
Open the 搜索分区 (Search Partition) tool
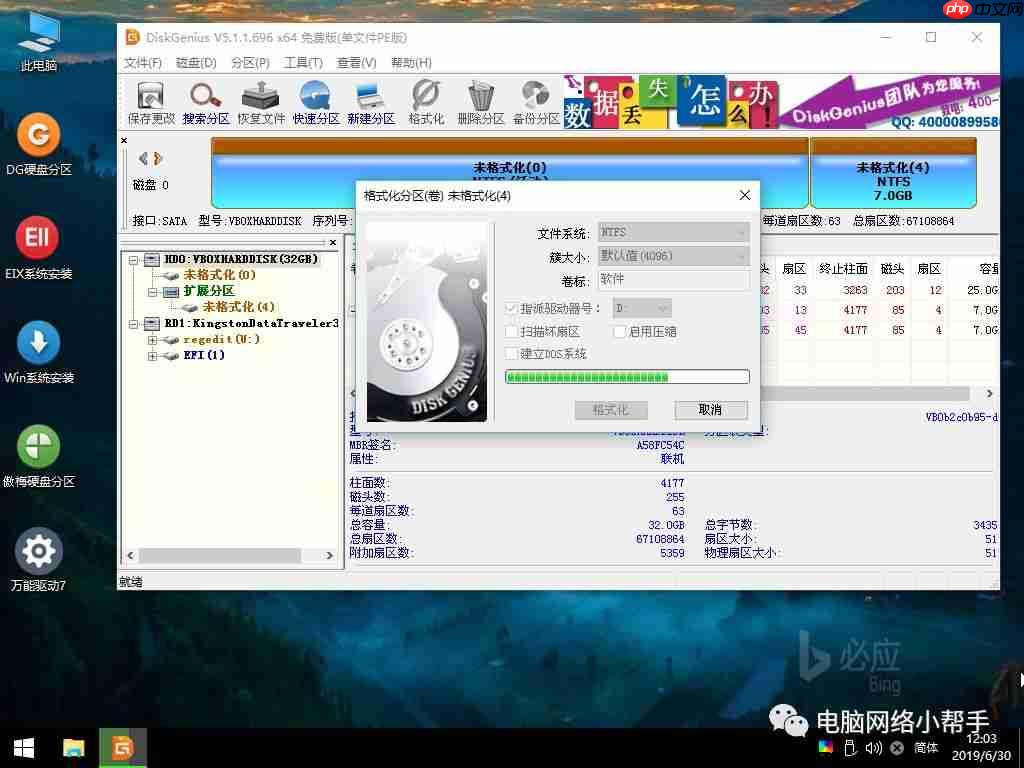[x=204, y=100]
